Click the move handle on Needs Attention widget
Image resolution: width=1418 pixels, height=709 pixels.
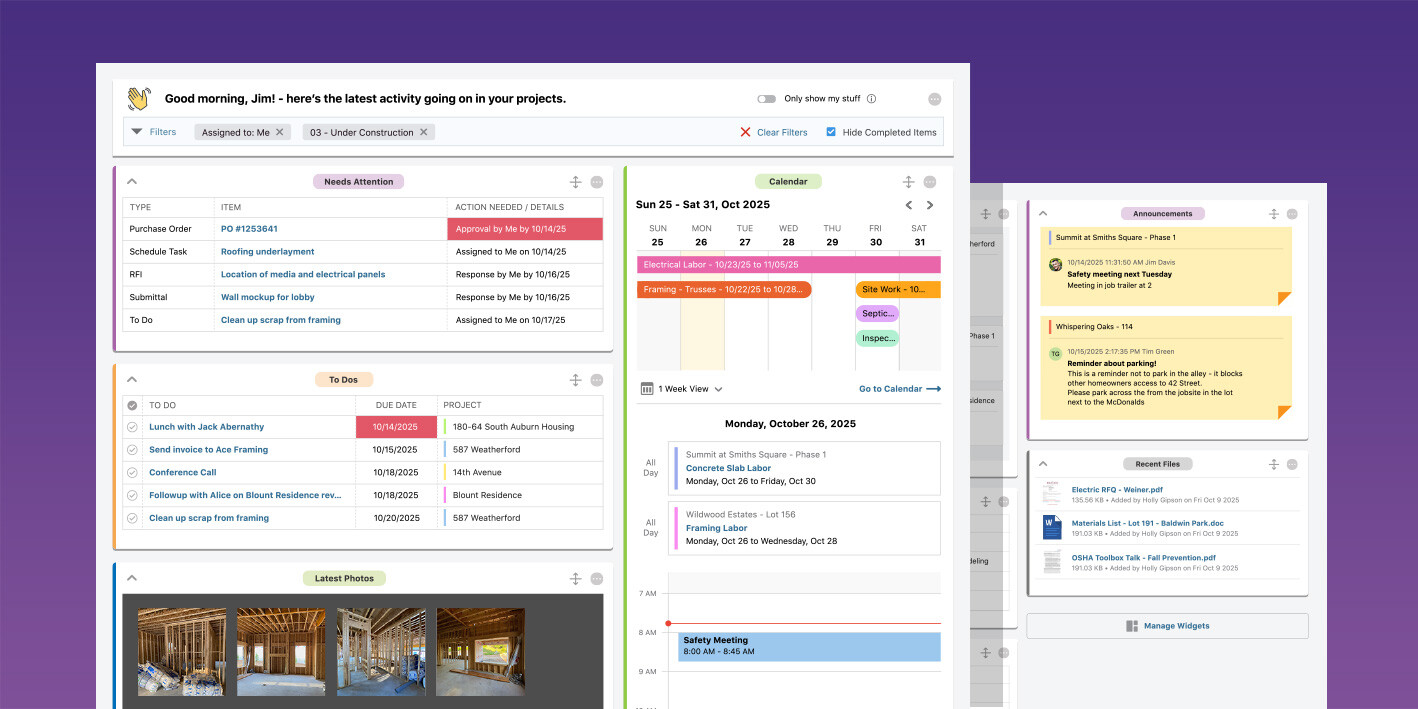[576, 182]
